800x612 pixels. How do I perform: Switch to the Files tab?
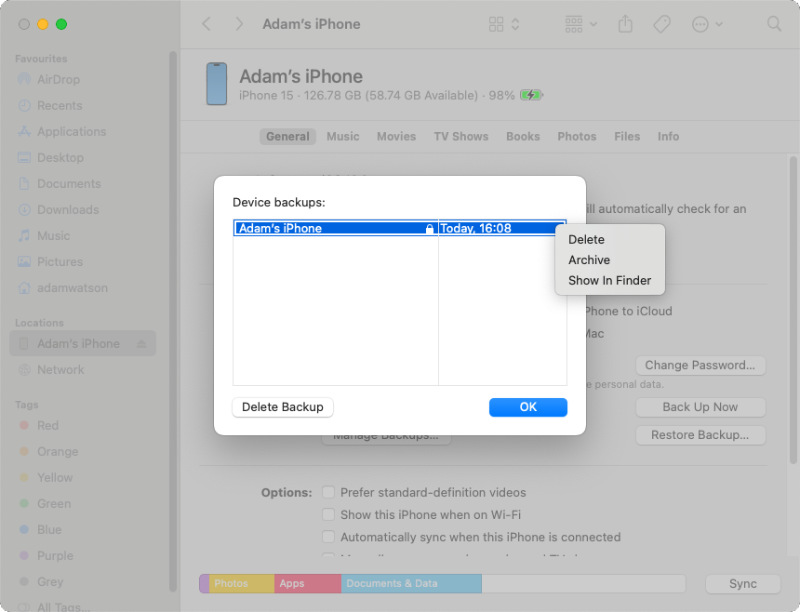tap(627, 136)
